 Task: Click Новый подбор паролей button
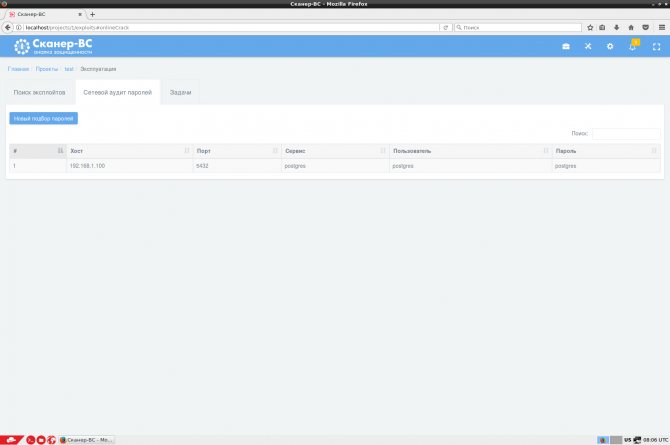tap(44, 118)
